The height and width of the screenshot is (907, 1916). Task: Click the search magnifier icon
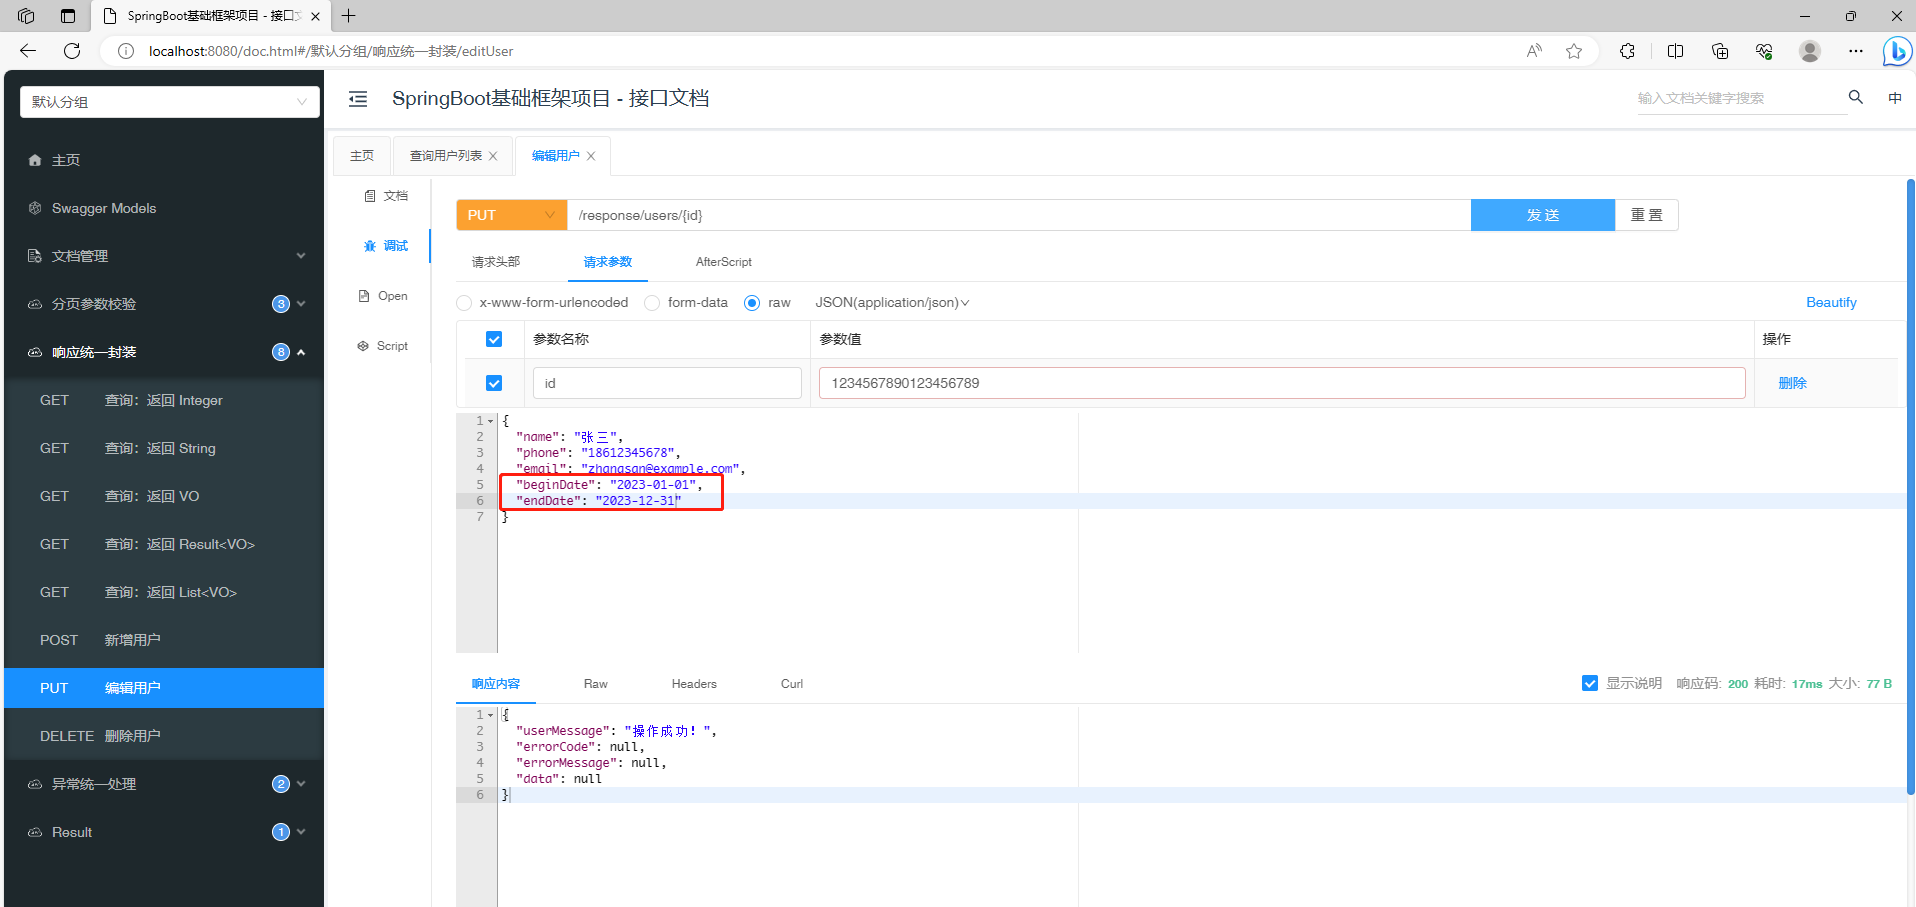[1855, 97]
